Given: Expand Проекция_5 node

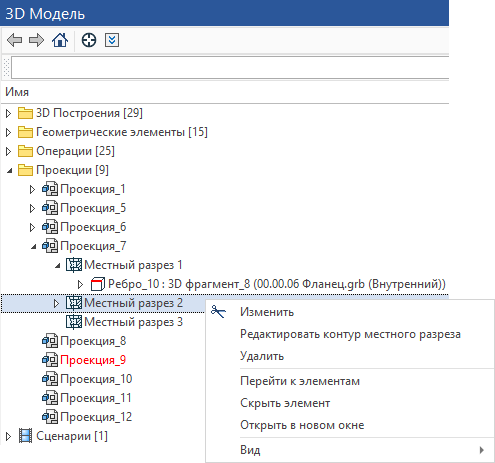Looking at the screenshot, I should [x=32, y=209].
